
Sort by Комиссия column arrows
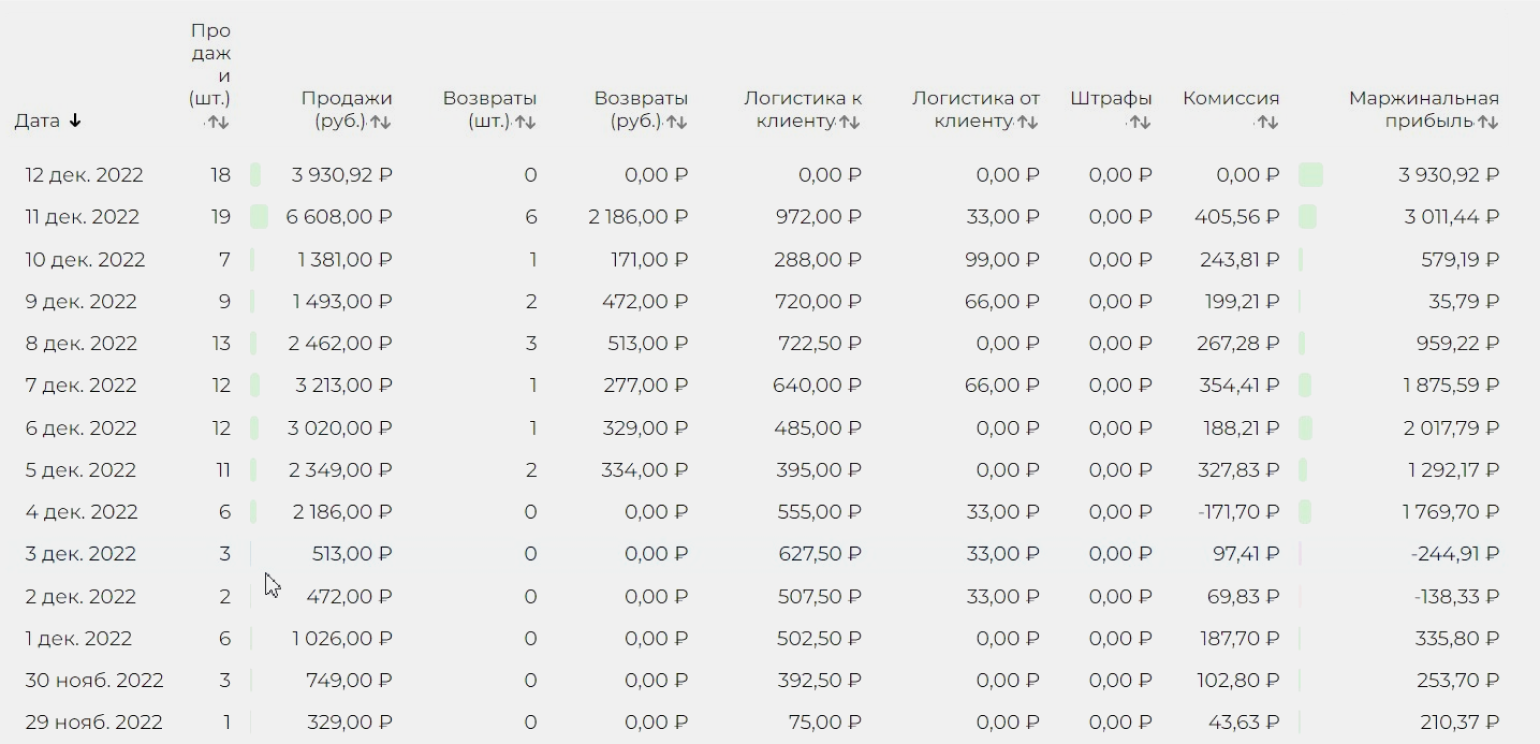[x=1267, y=122]
